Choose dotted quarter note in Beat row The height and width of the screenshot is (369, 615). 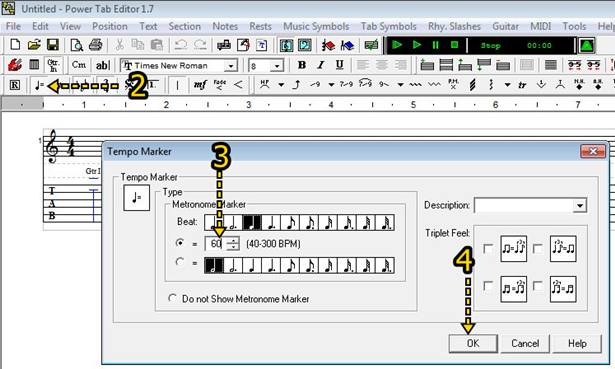coord(271,222)
